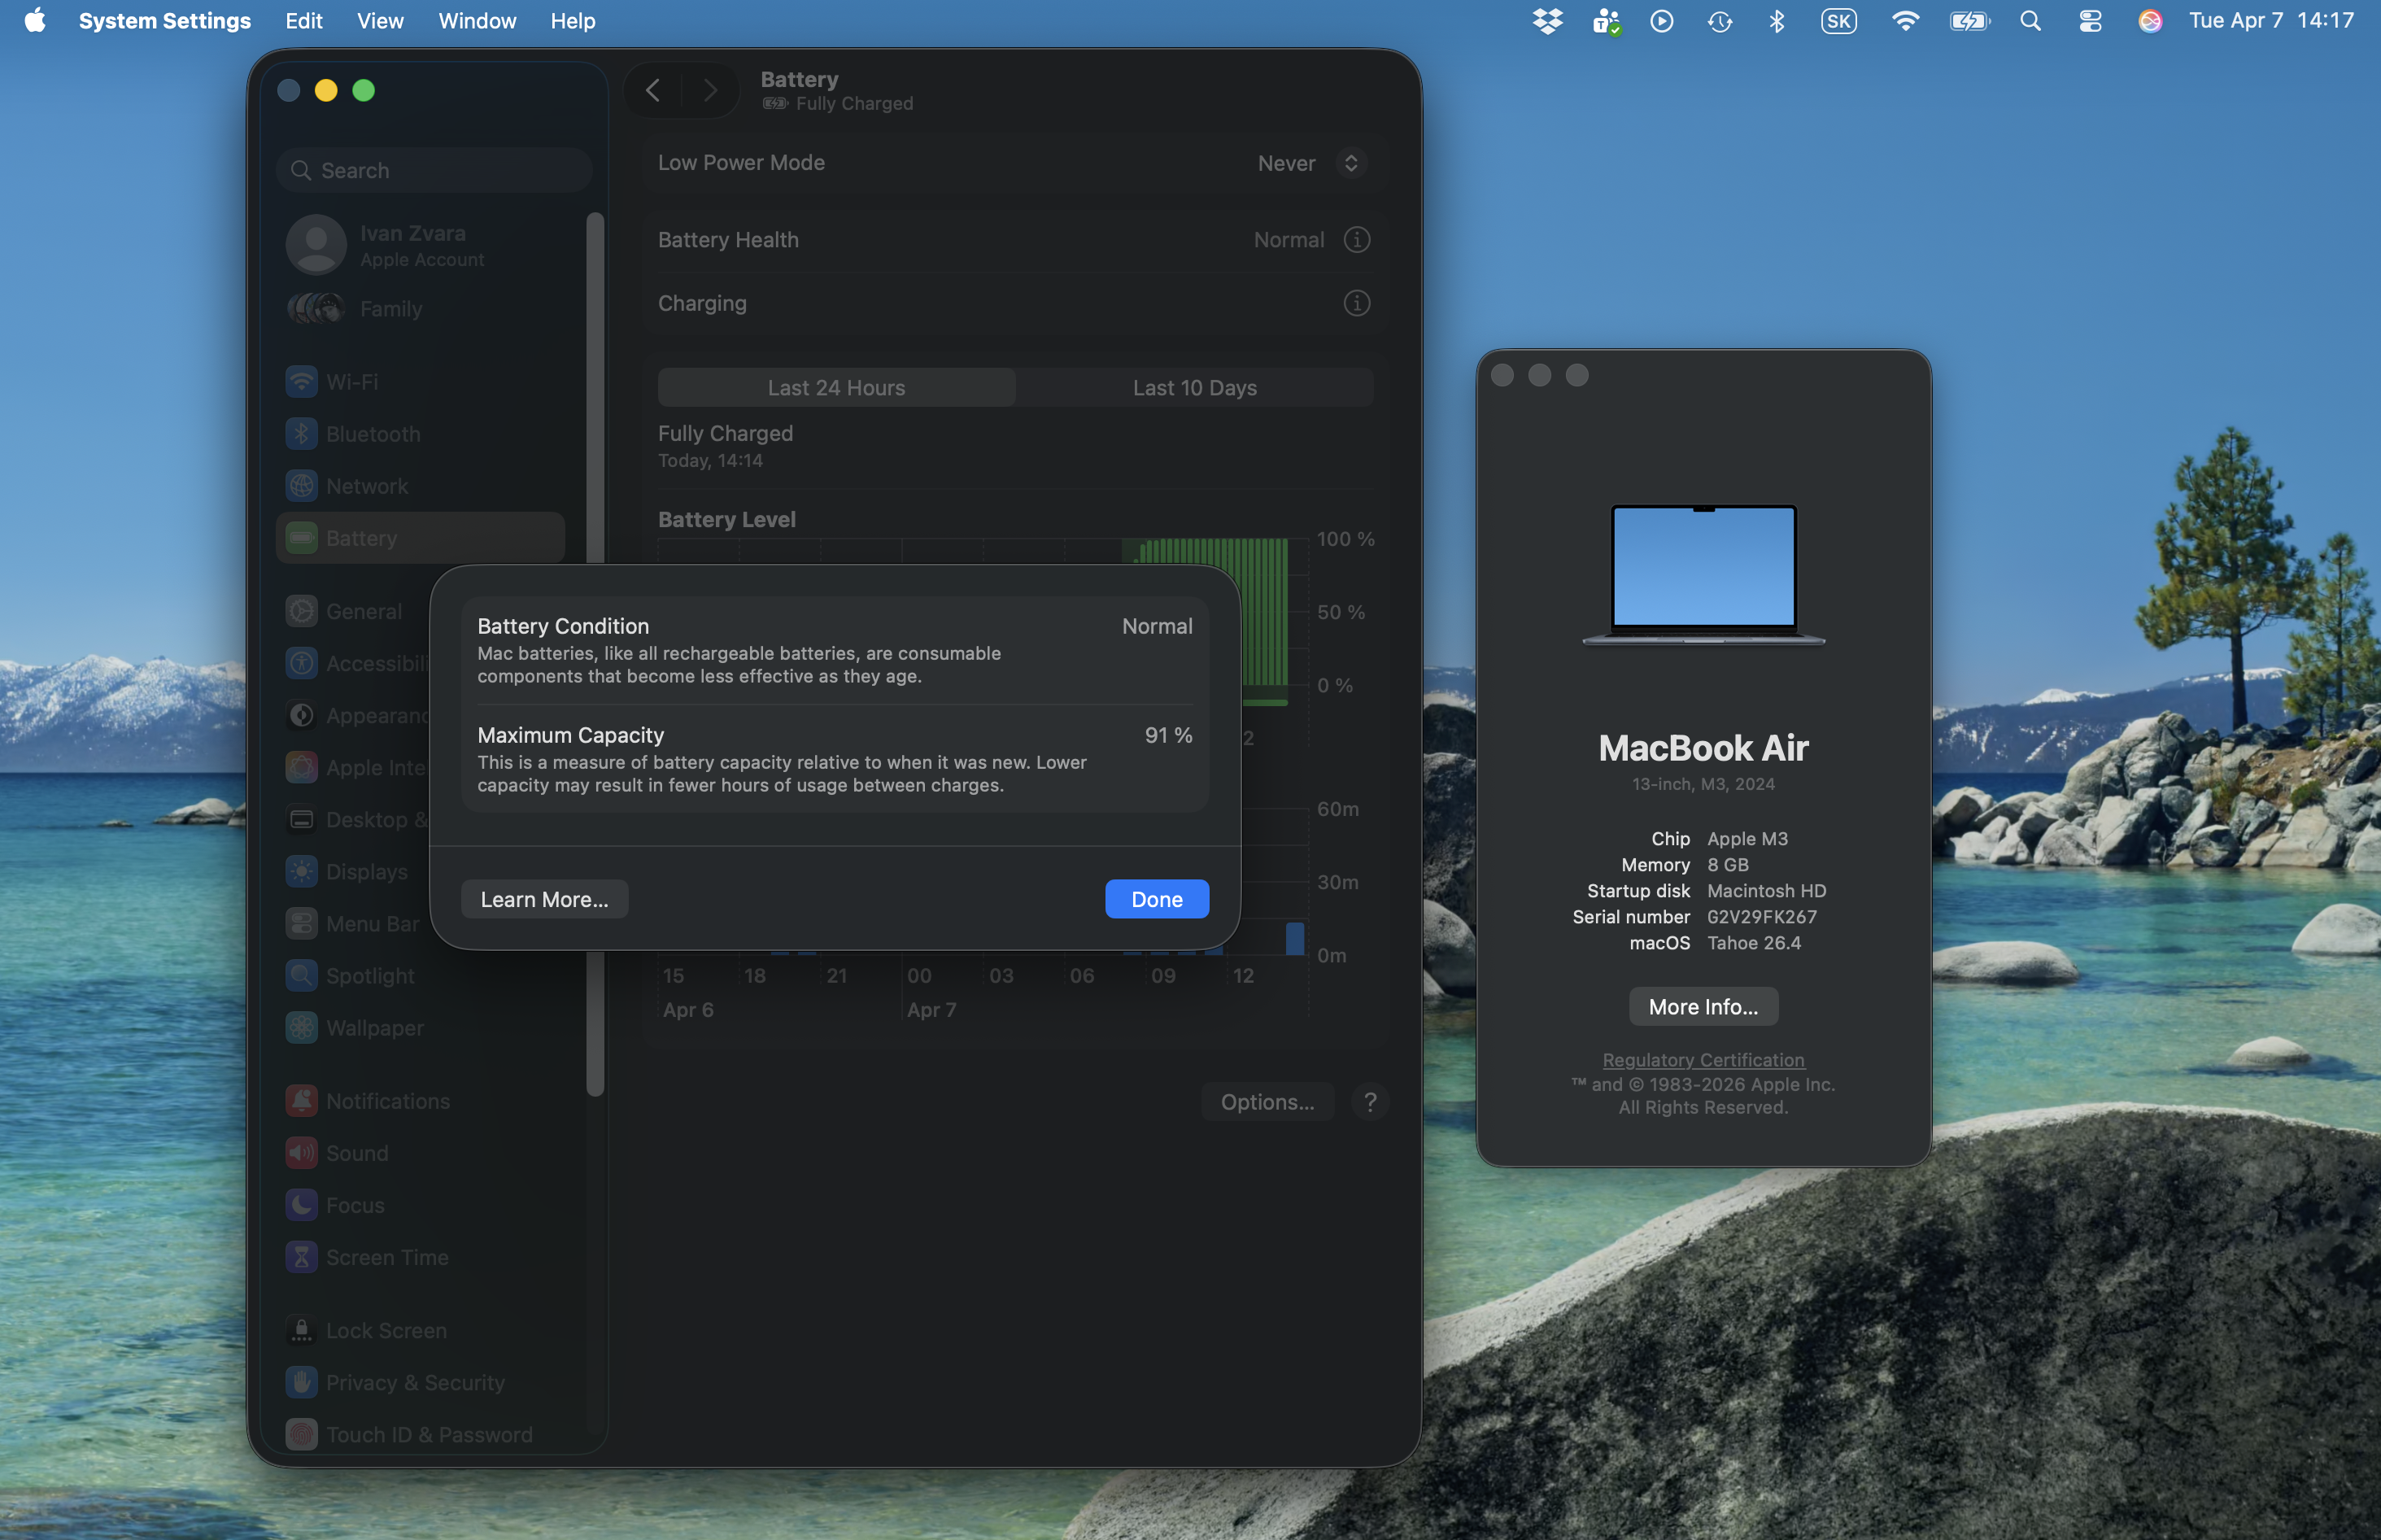Viewport: 2381px width, 1540px height.
Task: Click the Wi-Fi menu bar icon
Action: (x=1905, y=21)
